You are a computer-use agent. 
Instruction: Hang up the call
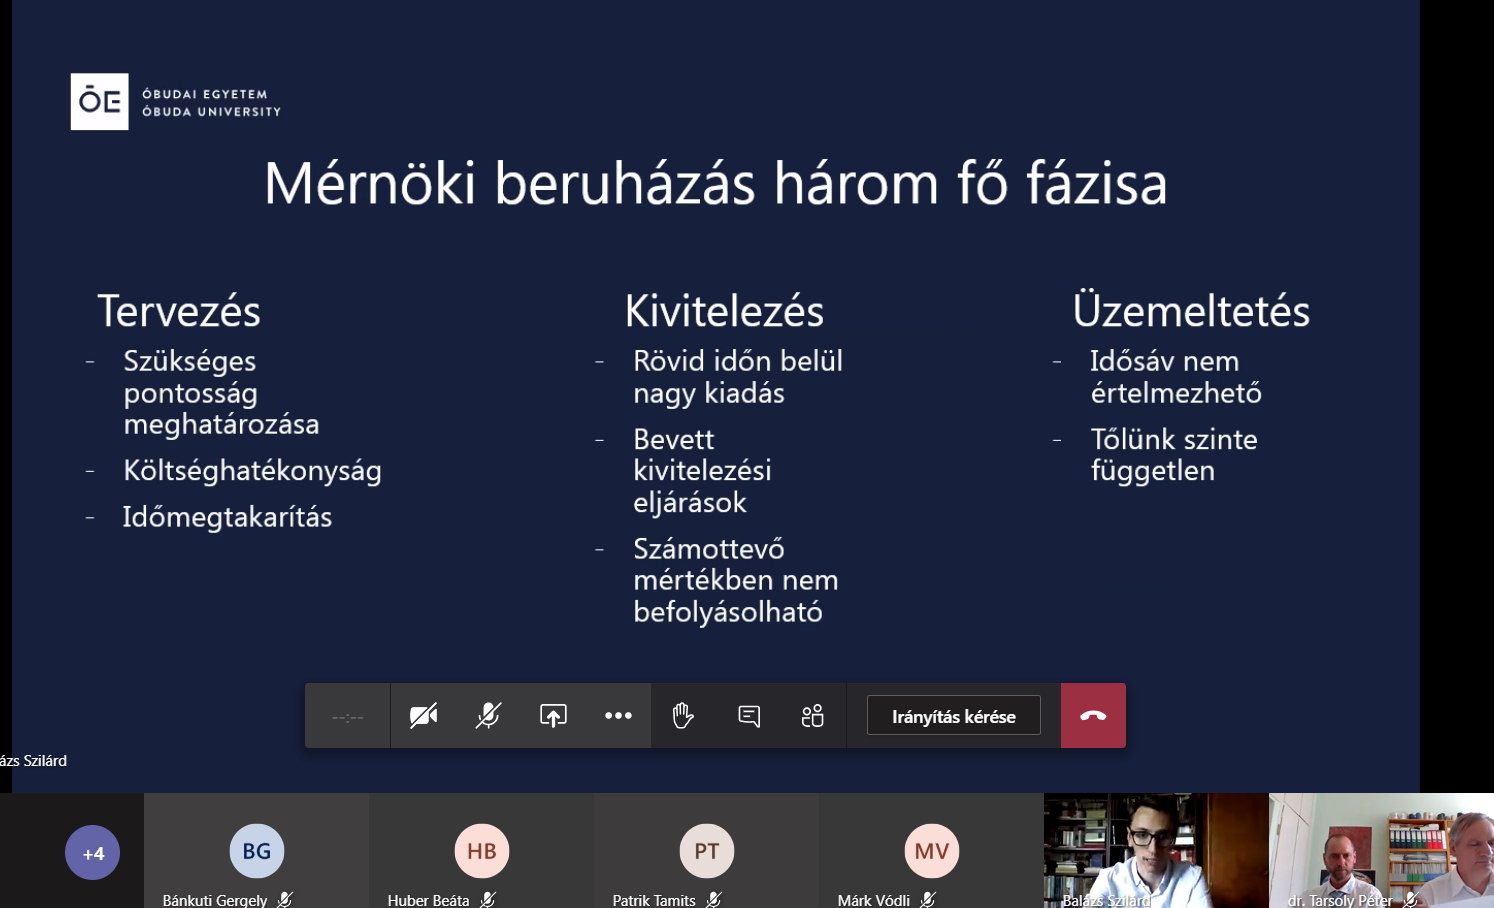point(1093,716)
